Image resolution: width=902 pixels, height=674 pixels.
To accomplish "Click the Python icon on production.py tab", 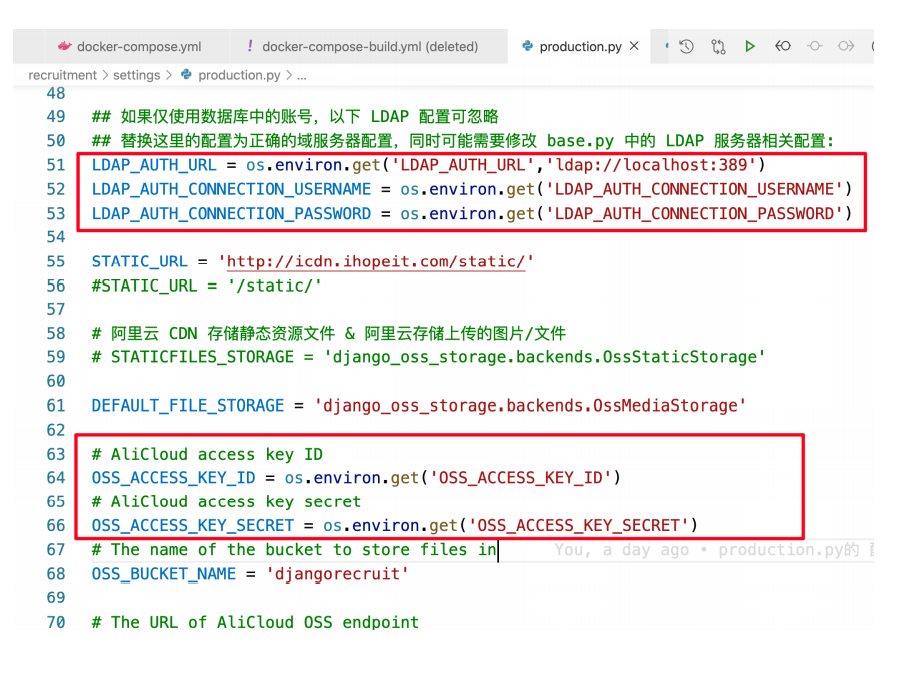I will coord(527,46).
